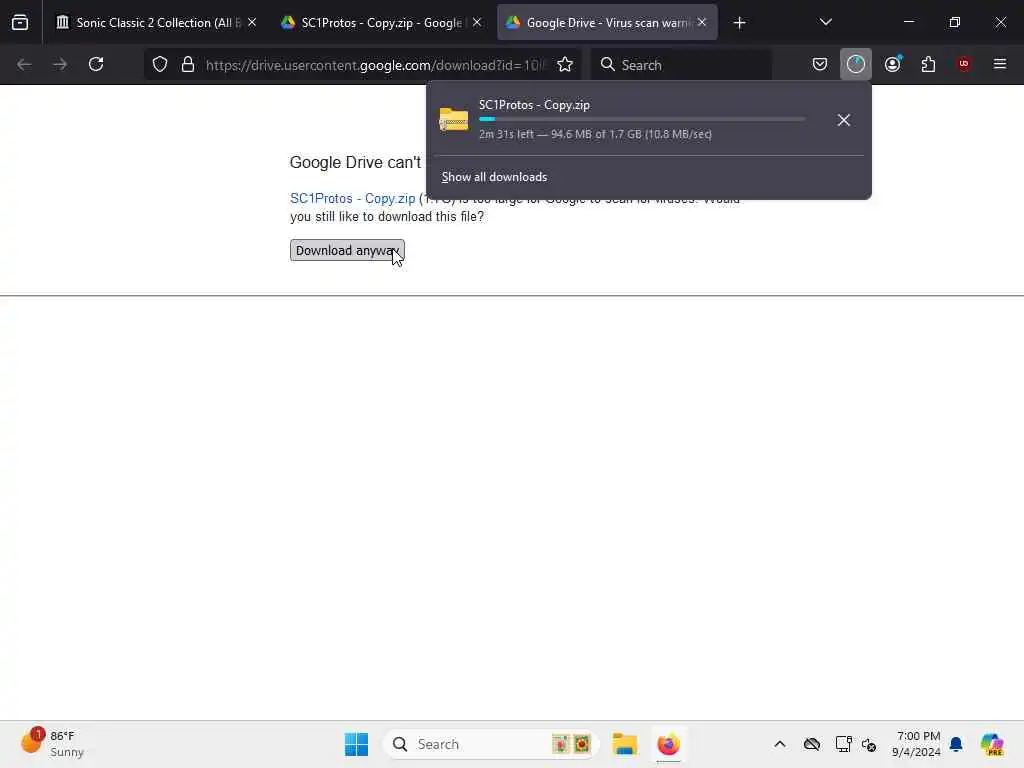
Task: Open clock showing 7:00 PM 9/4/2024
Action: 917,744
